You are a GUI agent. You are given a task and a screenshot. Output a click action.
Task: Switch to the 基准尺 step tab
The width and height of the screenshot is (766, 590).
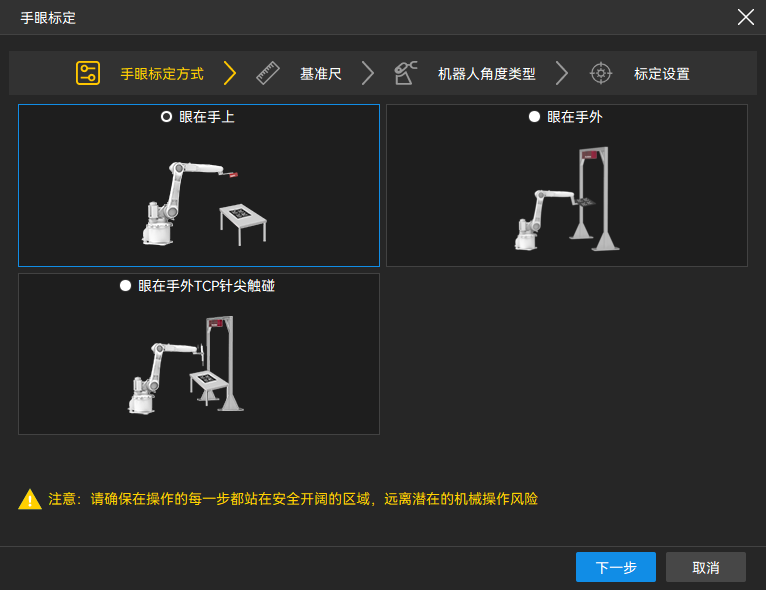320,74
